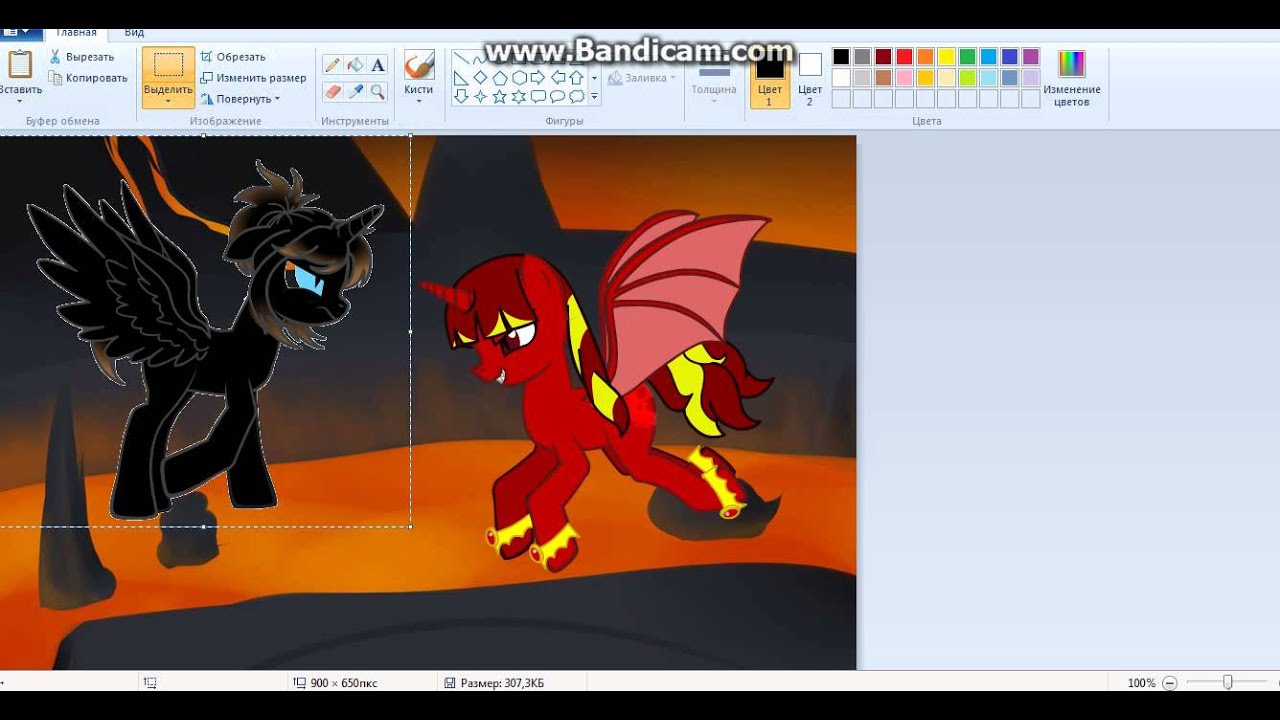This screenshot has height=720, width=1280.
Task: Activate Цвет 2 color slot
Action: click(x=810, y=80)
